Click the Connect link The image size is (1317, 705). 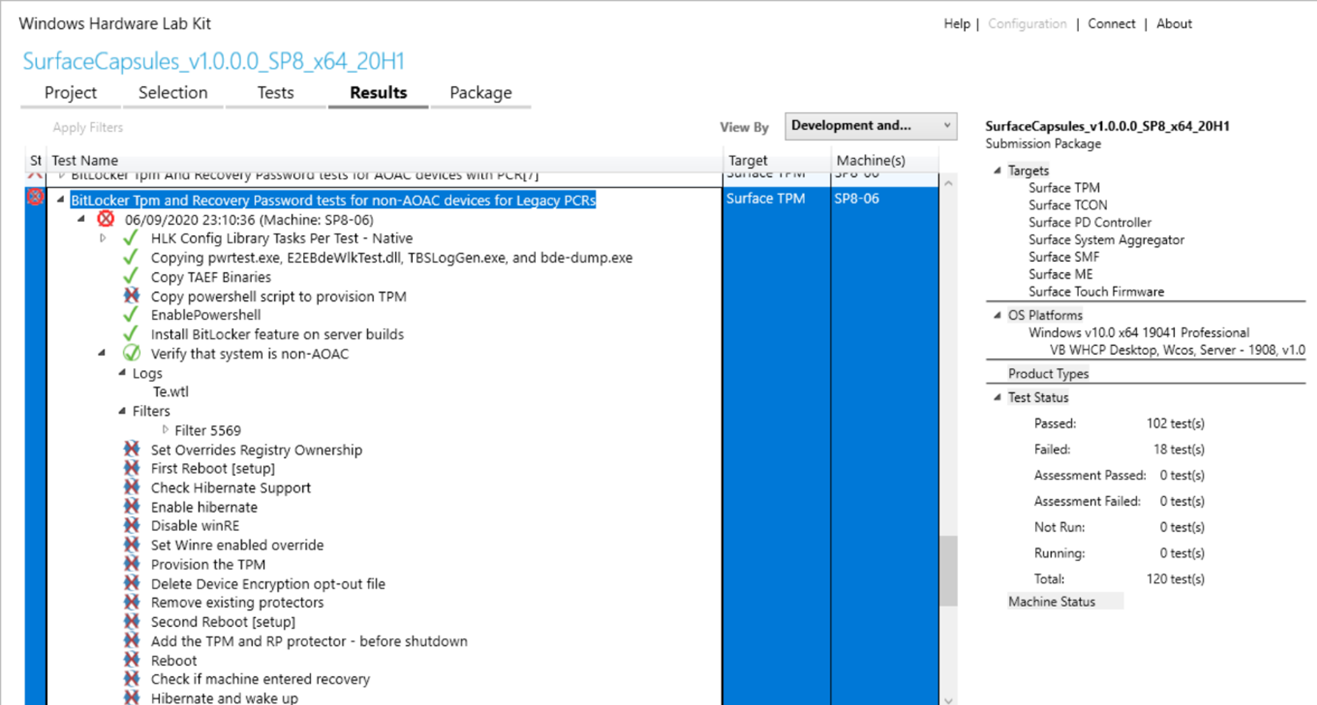click(x=1112, y=24)
